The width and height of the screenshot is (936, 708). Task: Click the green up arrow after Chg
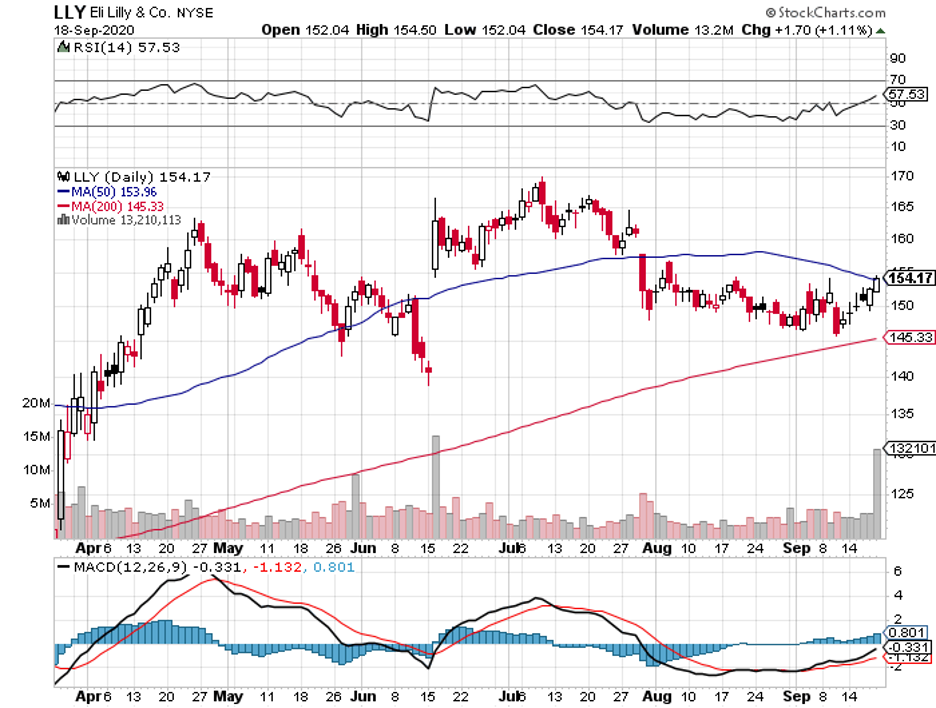880,30
